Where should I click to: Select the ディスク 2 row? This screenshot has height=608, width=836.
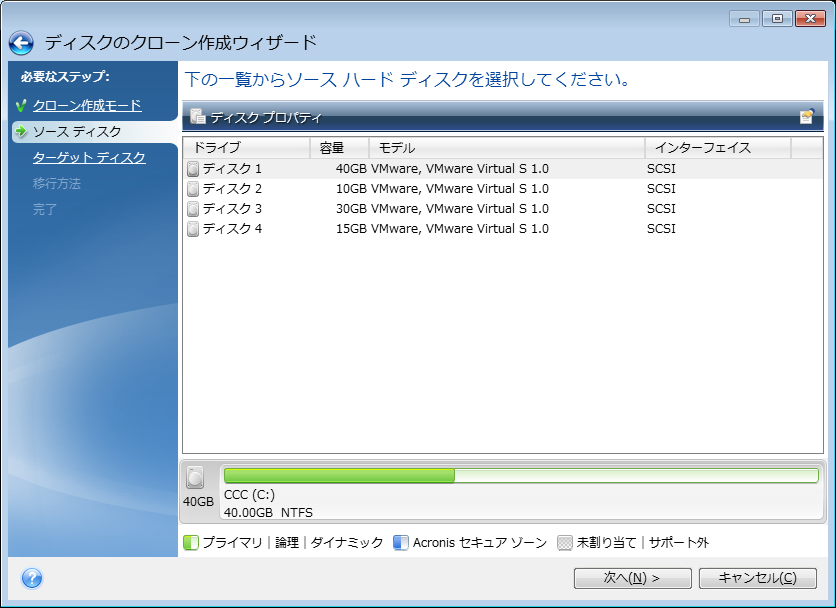(503, 189)
